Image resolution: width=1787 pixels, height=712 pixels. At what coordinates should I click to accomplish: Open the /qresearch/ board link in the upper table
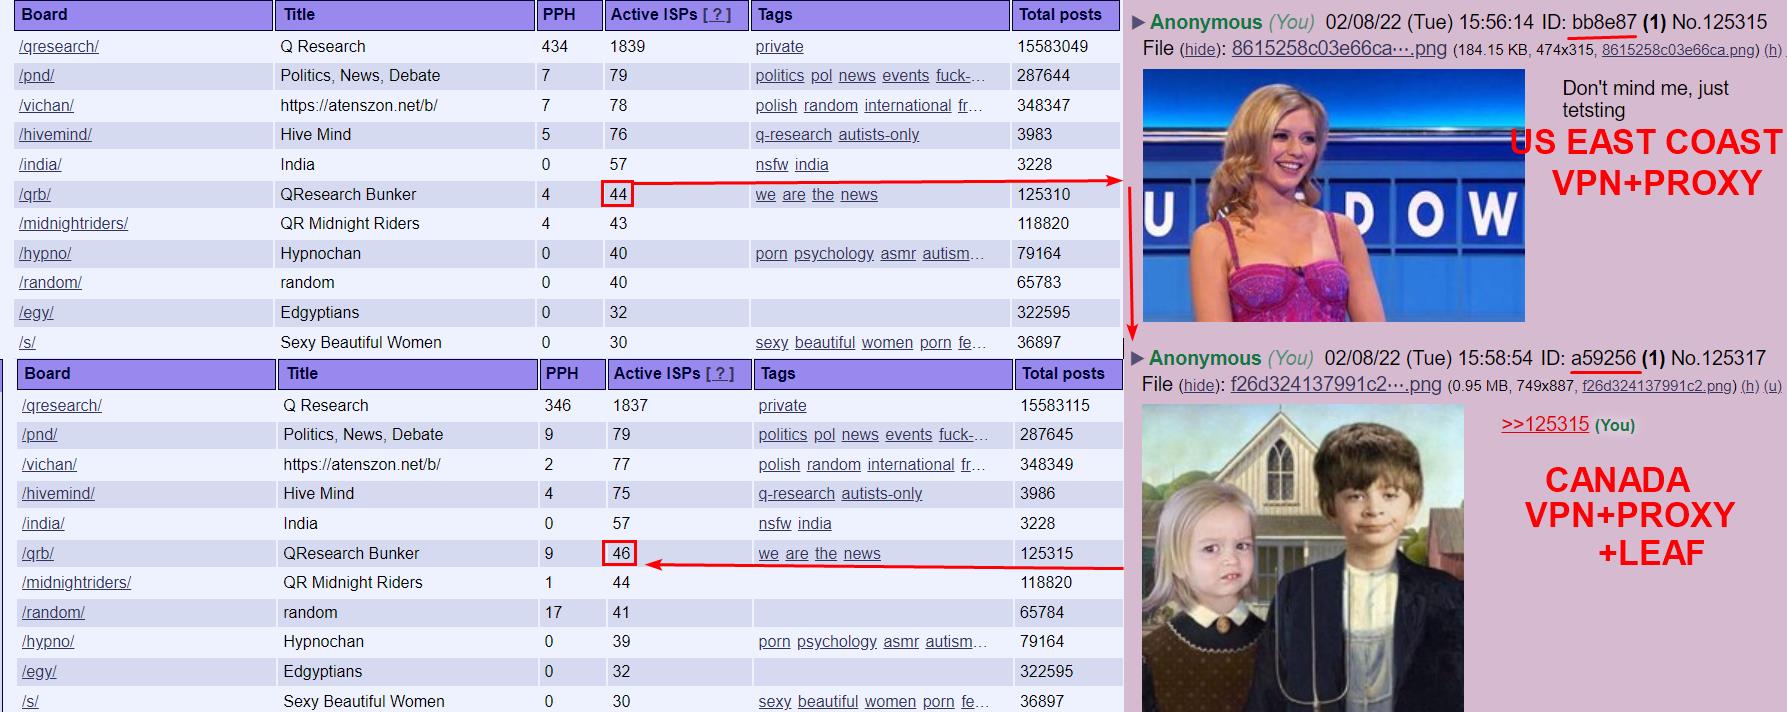point(59,47)
